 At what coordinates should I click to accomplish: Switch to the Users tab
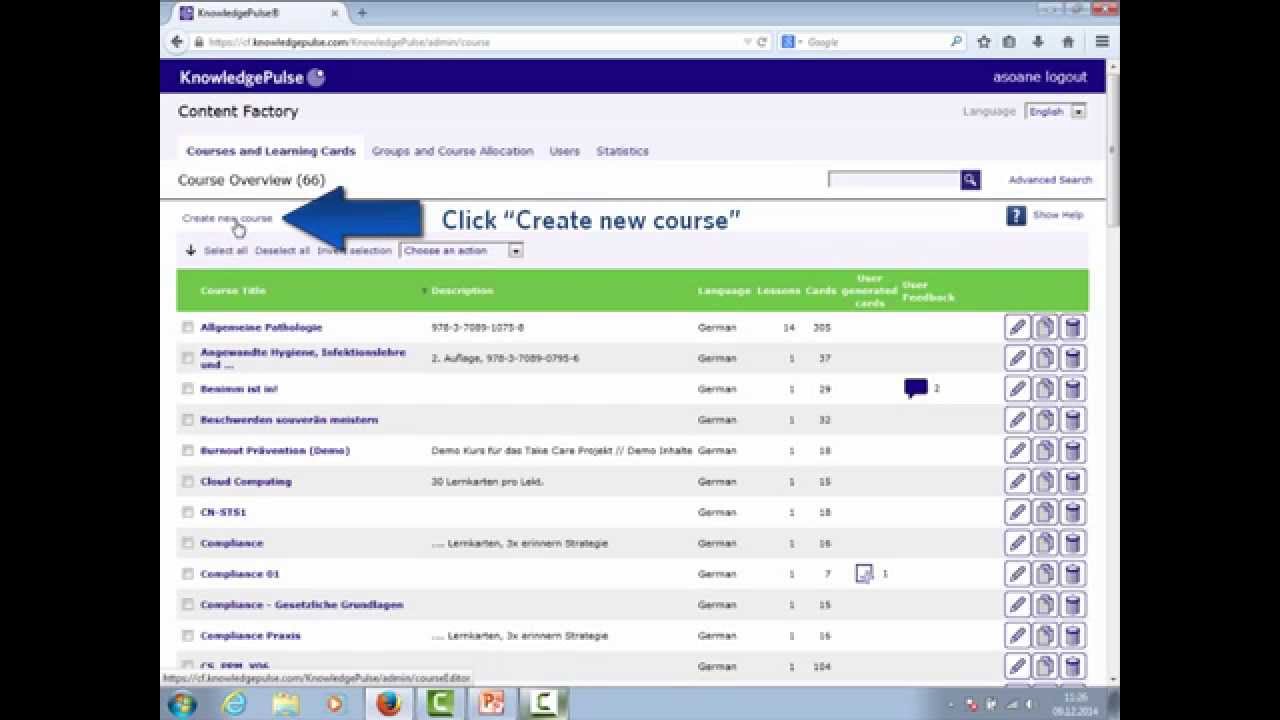point(564,151)
